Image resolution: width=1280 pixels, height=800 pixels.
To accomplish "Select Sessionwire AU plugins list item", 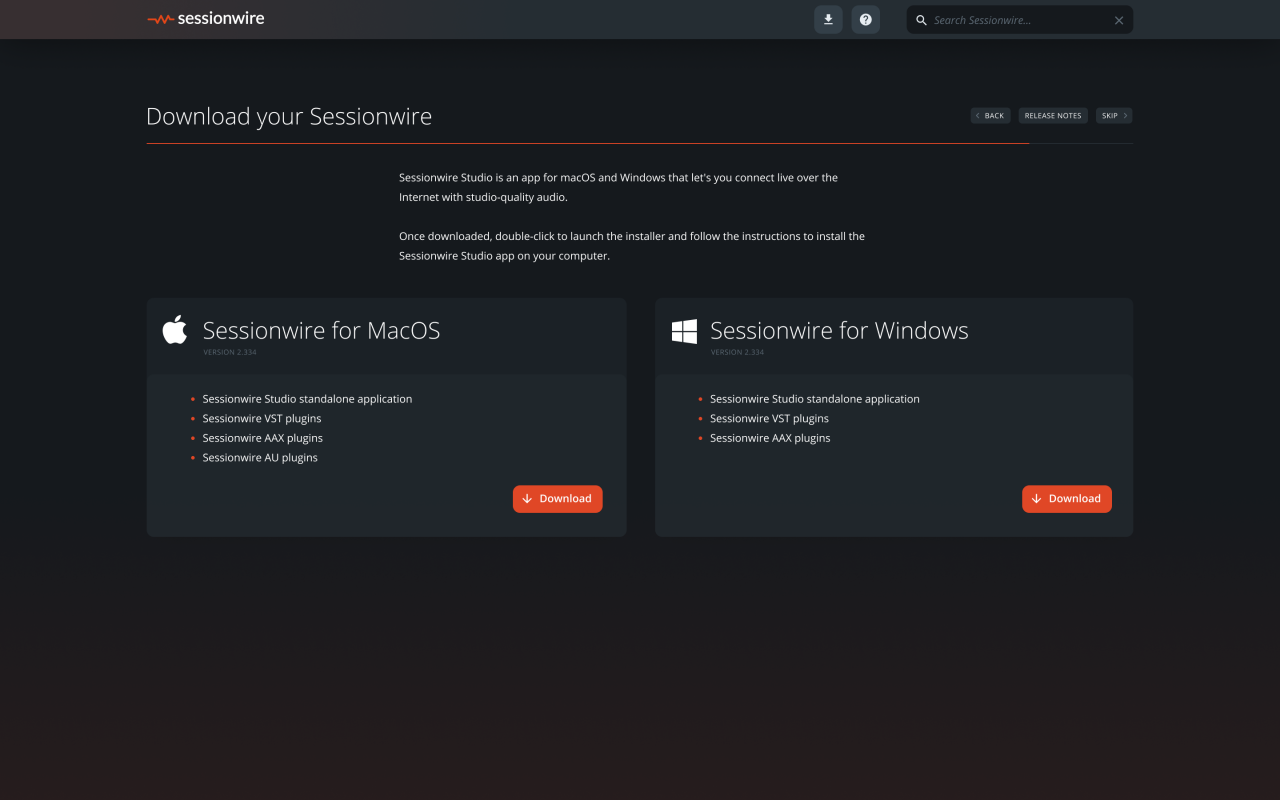I will (260, 457).
